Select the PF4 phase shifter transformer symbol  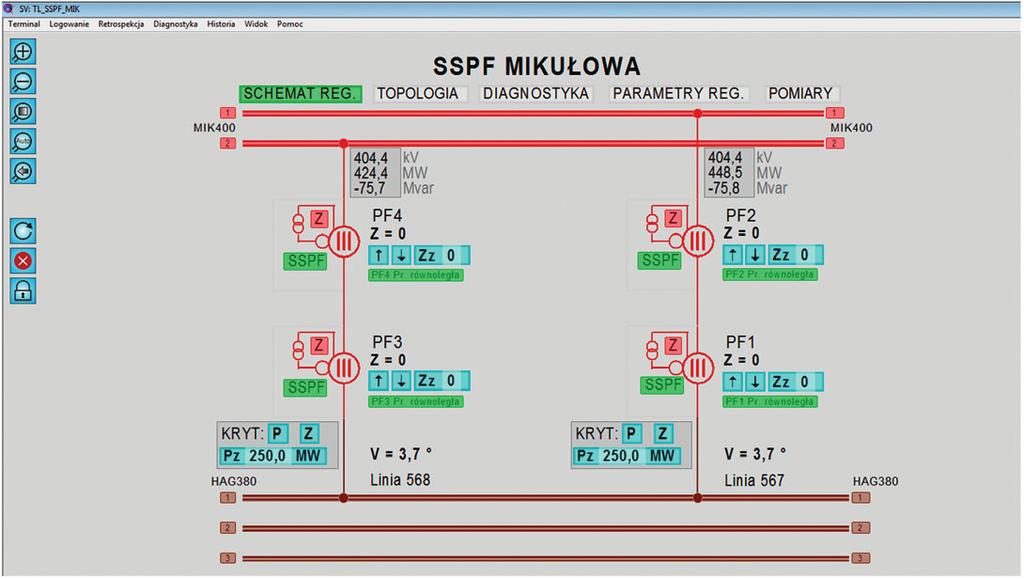coord(344,242)
